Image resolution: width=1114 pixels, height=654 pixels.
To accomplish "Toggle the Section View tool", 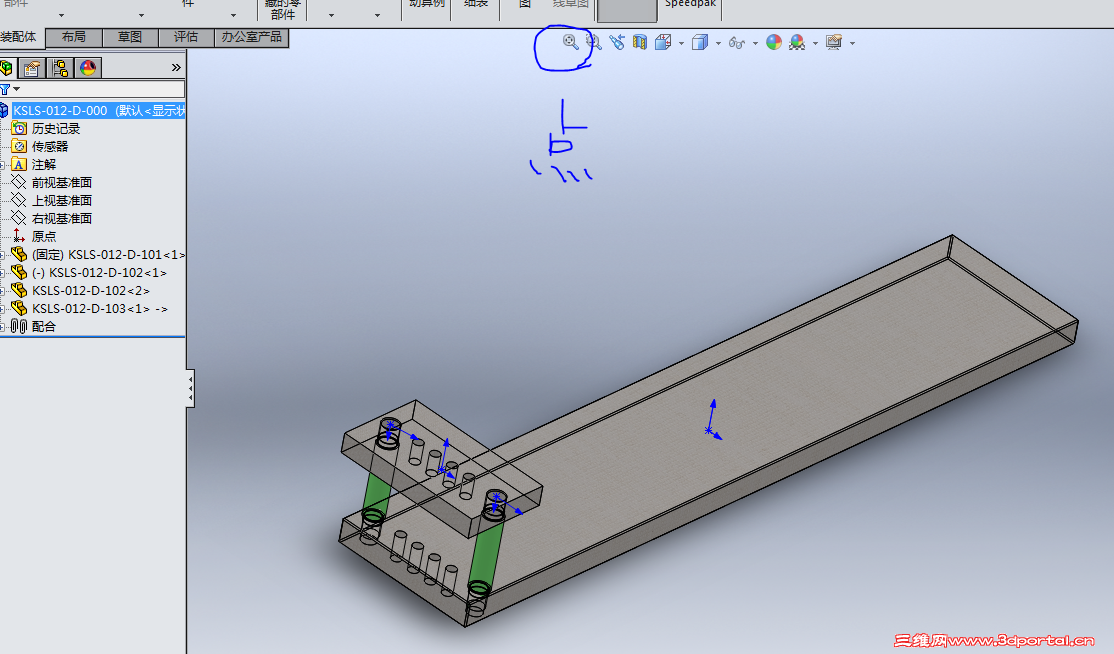I will click(640, 42).
